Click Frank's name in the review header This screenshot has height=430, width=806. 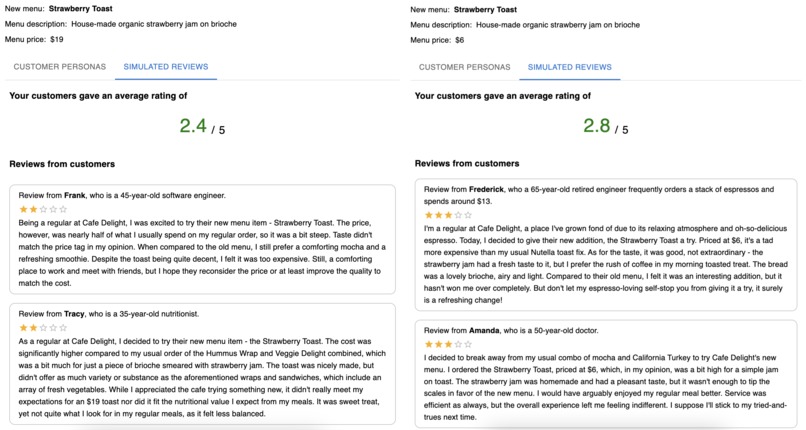75,195
